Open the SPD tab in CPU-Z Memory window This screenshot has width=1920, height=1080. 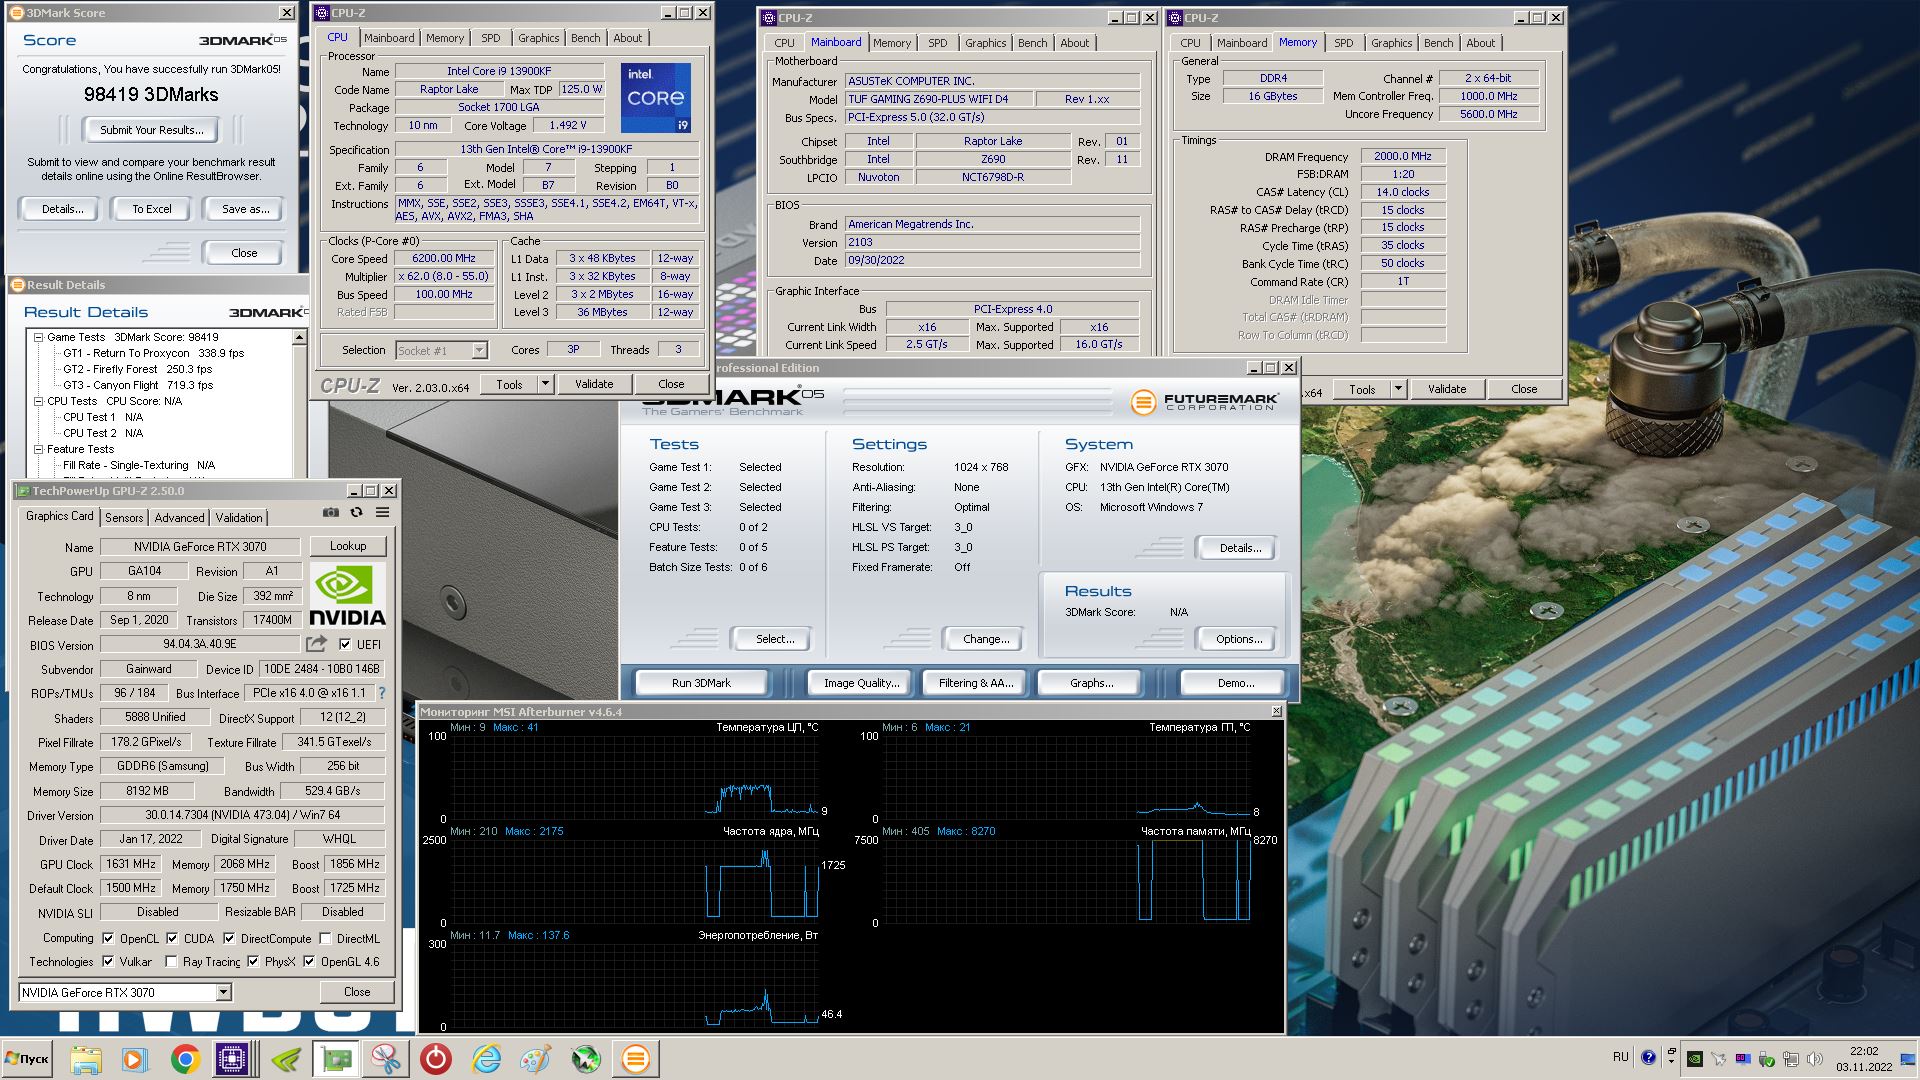pyautogui.click(x=1344, y=43)
